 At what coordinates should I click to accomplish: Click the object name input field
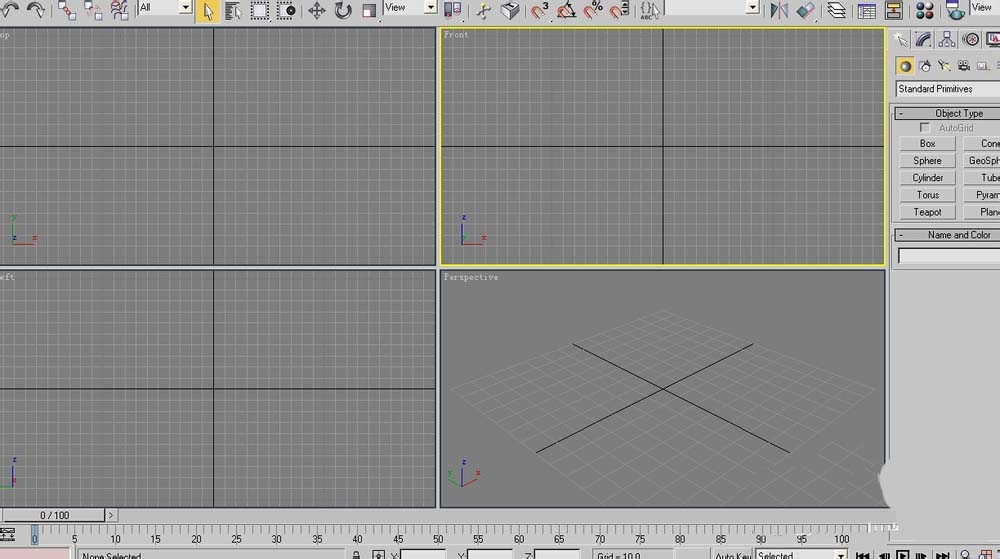pos(949,256)
